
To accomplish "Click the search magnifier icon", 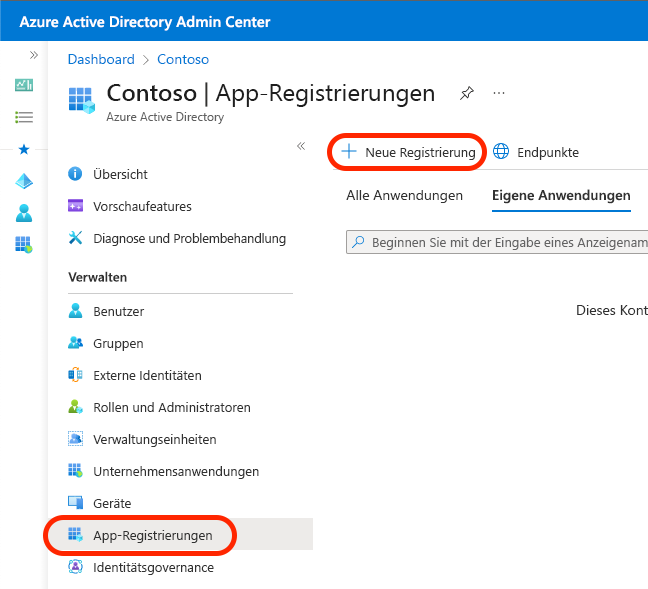I will click(358, 241).
